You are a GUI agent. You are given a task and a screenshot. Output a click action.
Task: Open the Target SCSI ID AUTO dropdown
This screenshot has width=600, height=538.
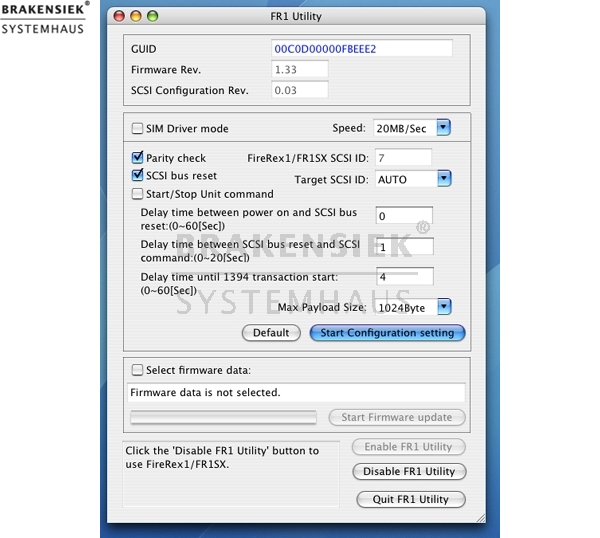444,179
